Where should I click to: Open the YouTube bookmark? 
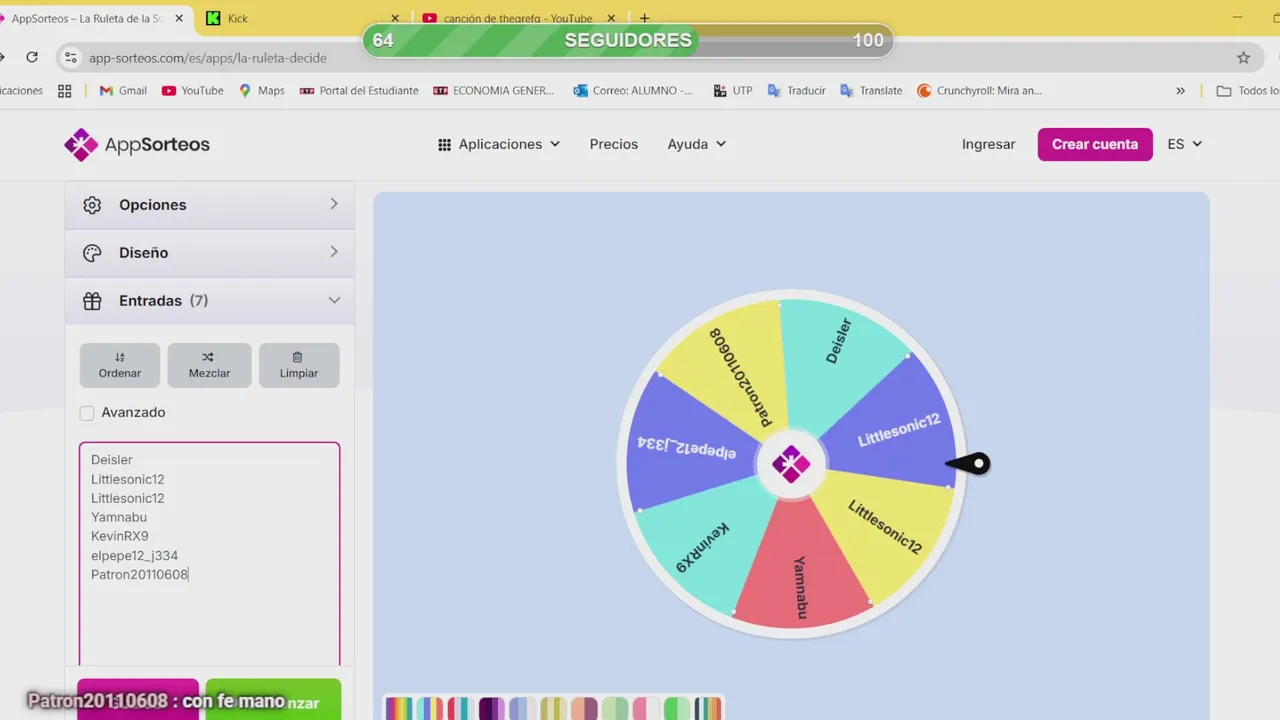click(x=193, y=90)
